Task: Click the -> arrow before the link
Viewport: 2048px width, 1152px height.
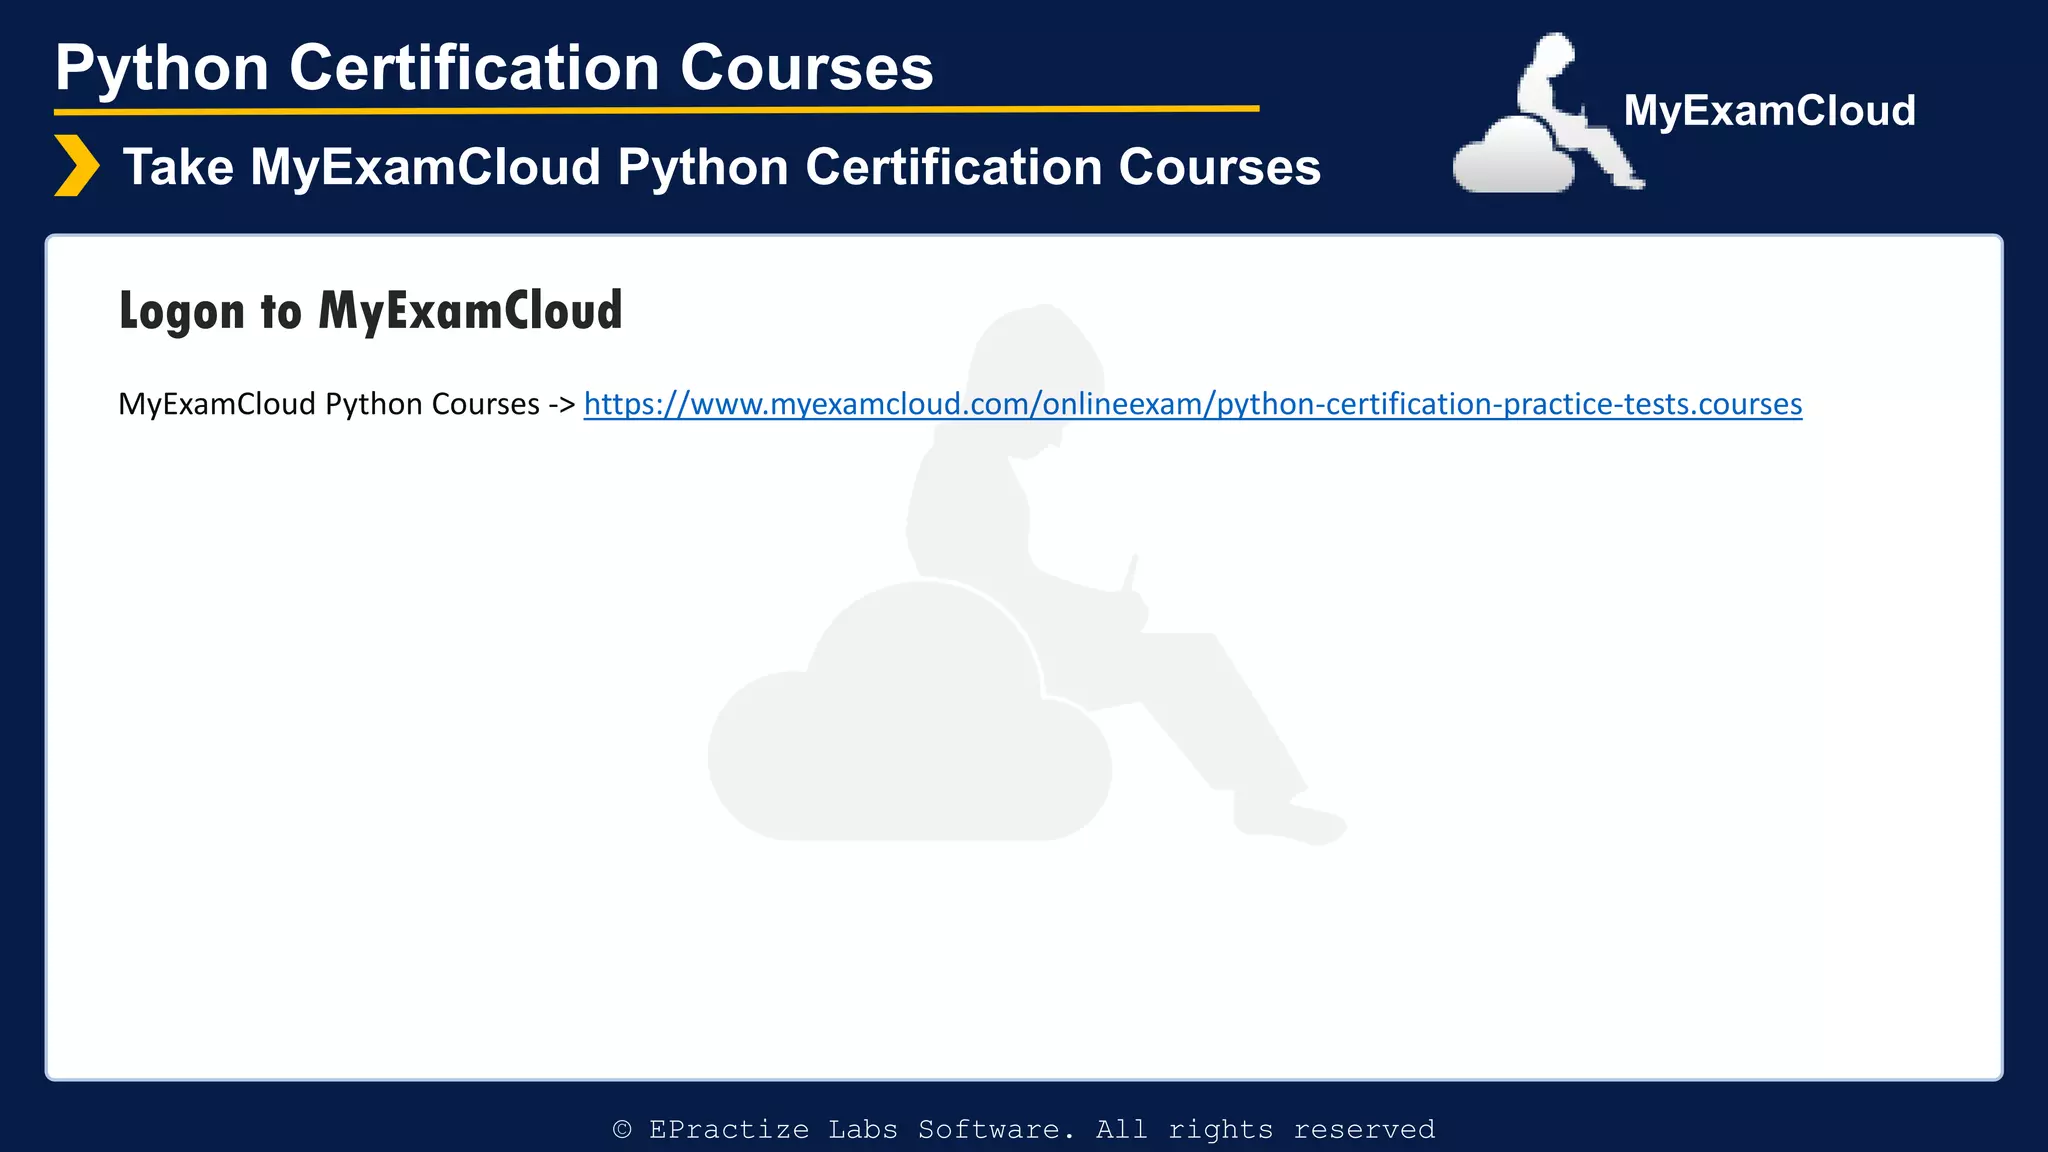Action: tap(561, 405)
